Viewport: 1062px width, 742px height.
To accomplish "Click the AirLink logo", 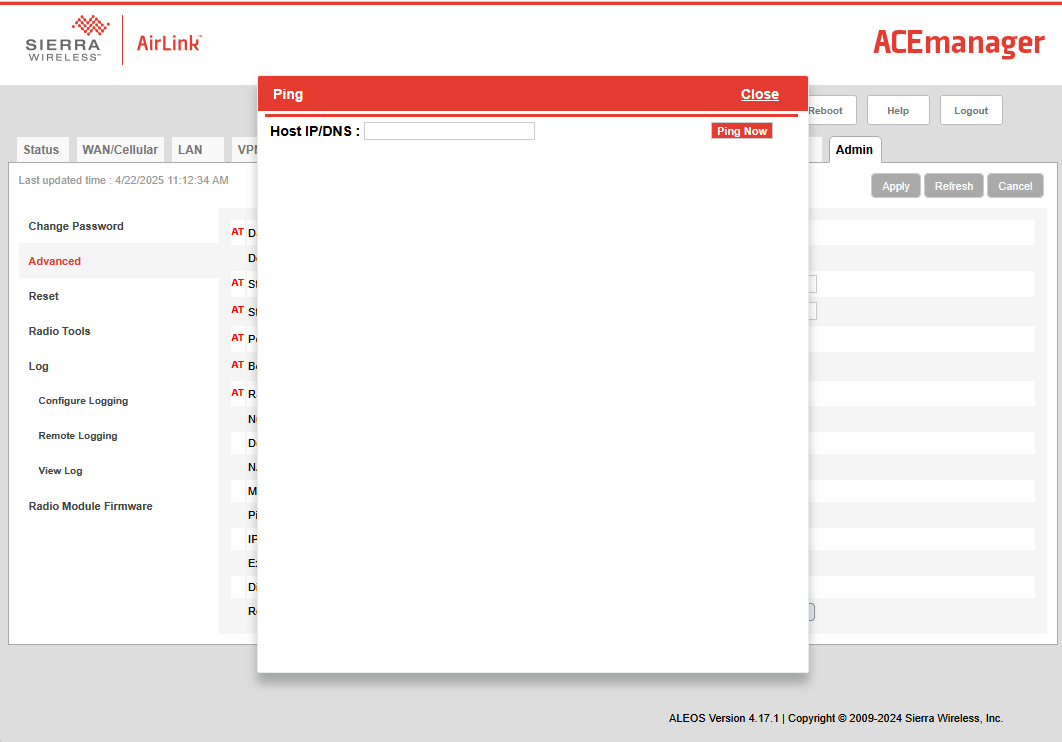I will 169,43.
